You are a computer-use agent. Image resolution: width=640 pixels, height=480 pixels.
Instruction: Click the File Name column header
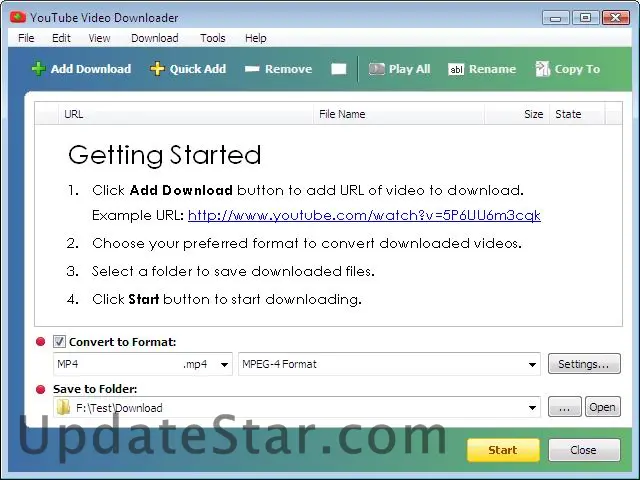click(399, 114)
